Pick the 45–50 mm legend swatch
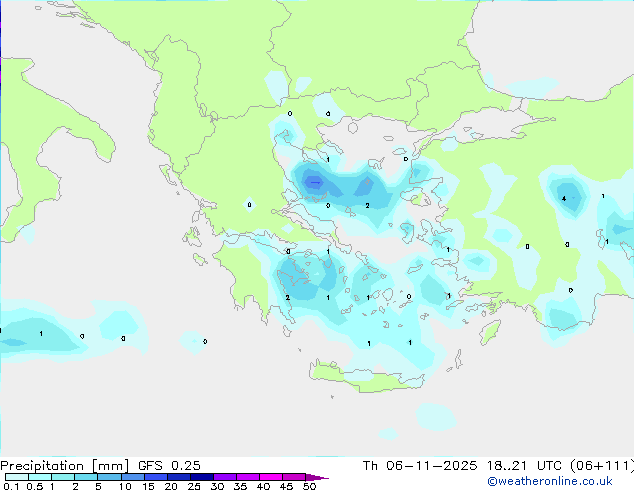This screenshot has width=634, height=490. pyautogui.click(x=294, y=477)
